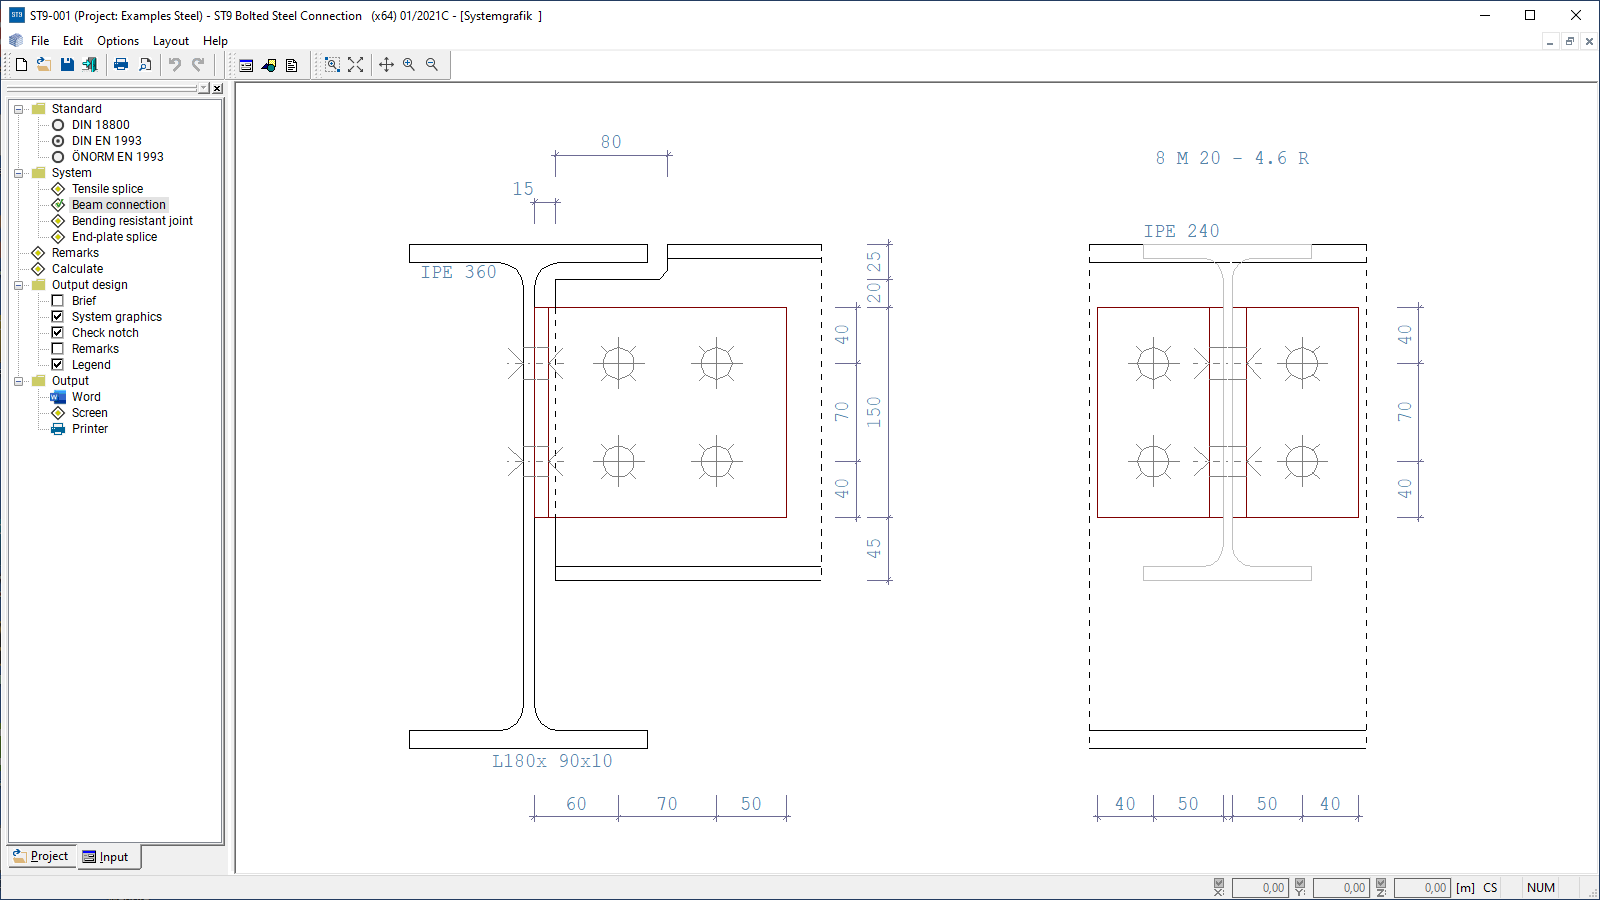Viewport: 1600px width, 900px height.
Task: Activate the zoom window selection tool
Action: [x=332, y=65]
